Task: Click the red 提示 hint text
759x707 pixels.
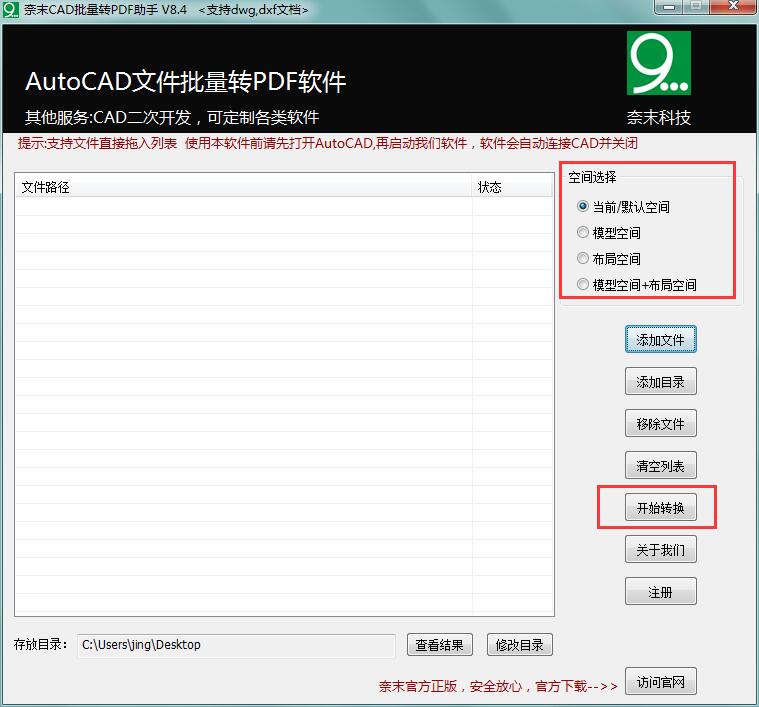Action: [328, 143]
